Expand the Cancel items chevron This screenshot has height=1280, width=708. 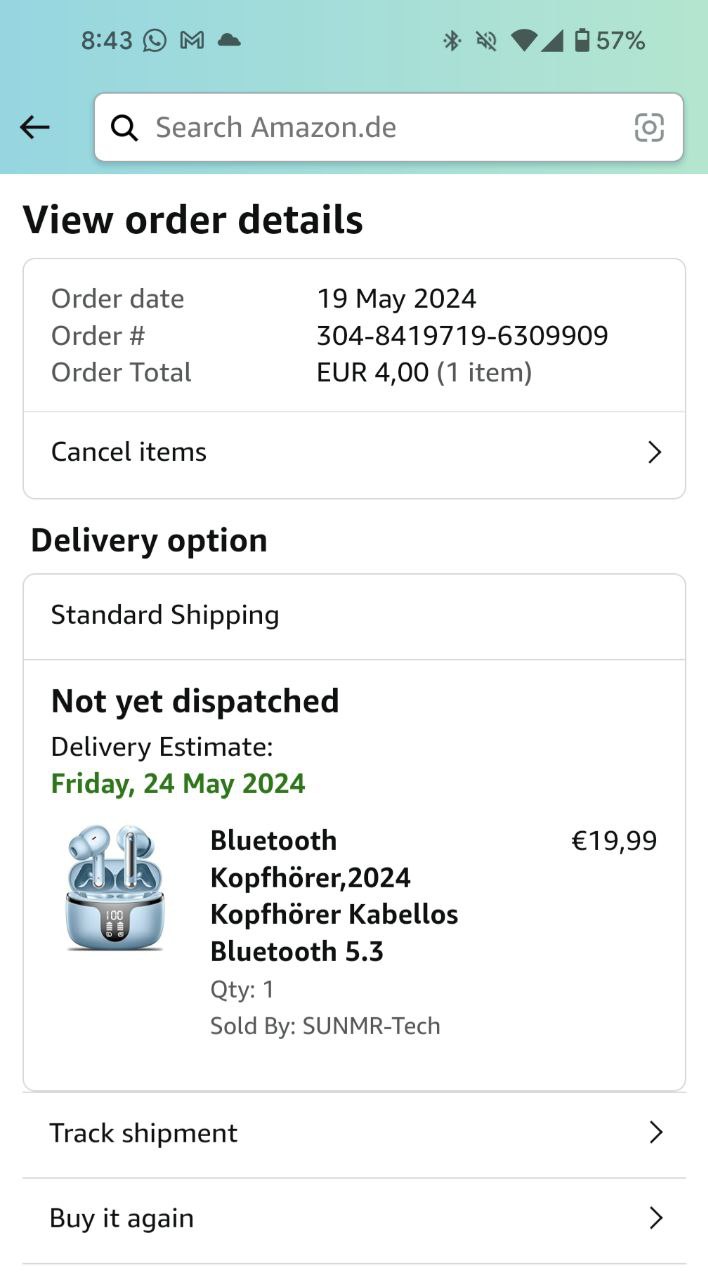(654, 452)
